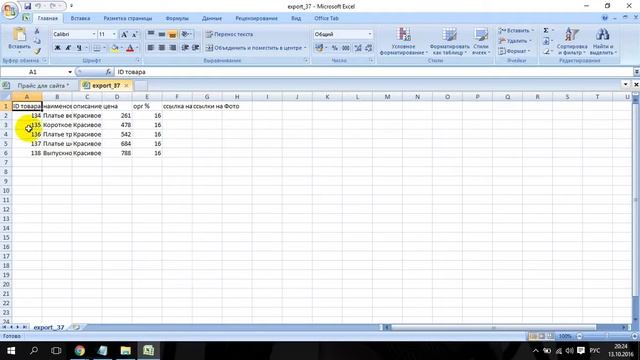Select column D header
The height and width of the screenshot is (360, 640).
tap(117, 97)
